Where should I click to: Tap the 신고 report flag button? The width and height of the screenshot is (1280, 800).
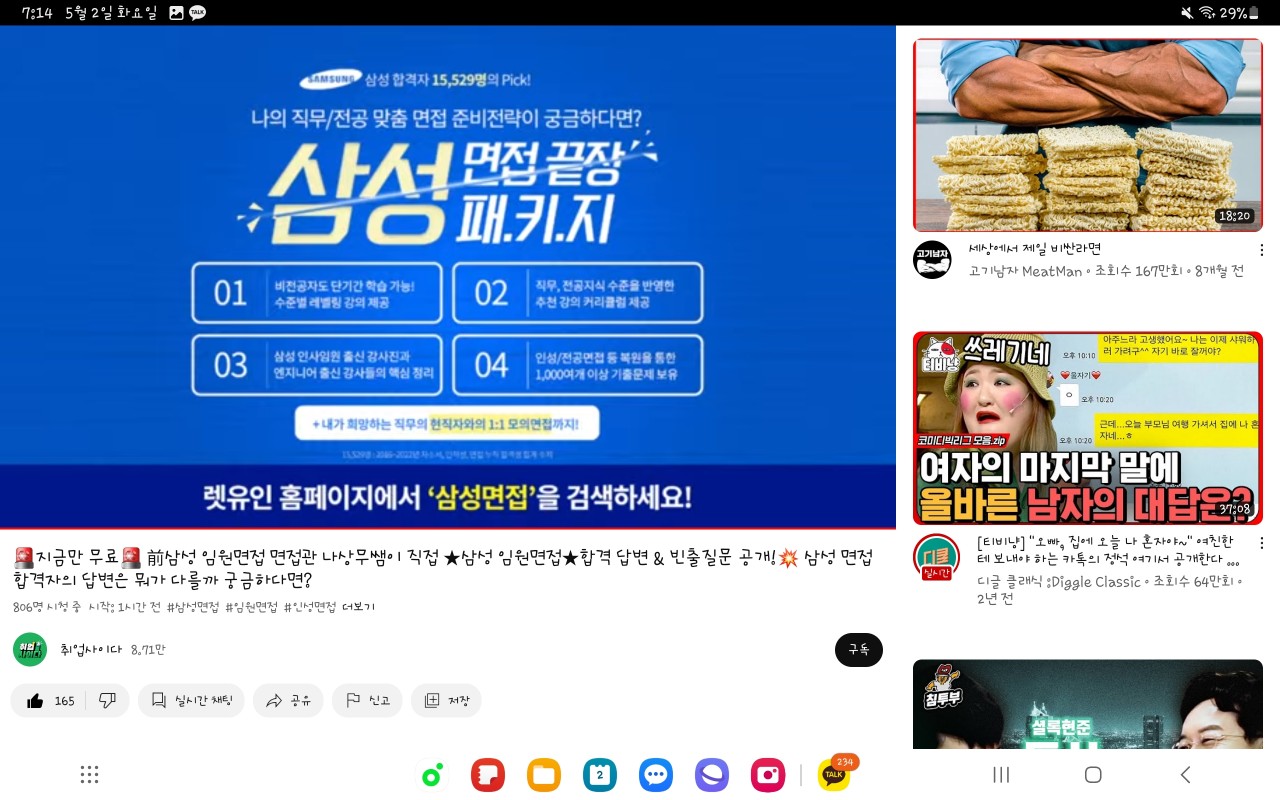click(367, 701)
